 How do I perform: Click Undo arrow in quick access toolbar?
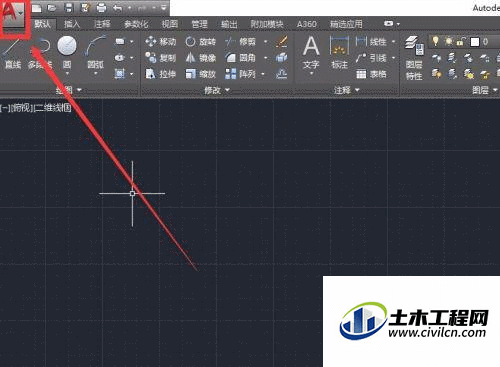click(117, 8)
